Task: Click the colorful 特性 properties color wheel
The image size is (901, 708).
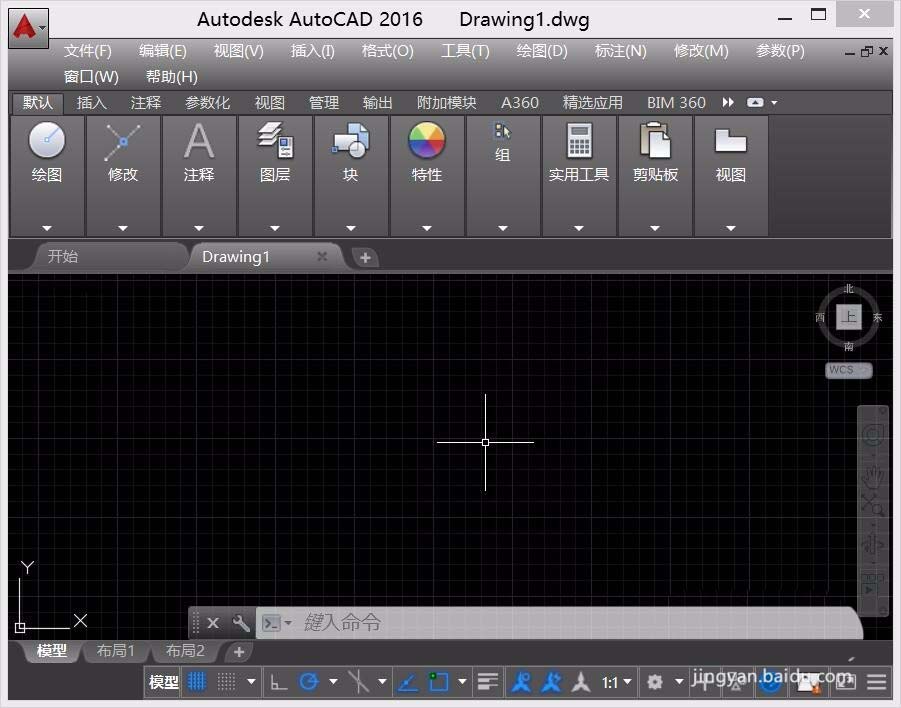Action: (x=427, y=141)
